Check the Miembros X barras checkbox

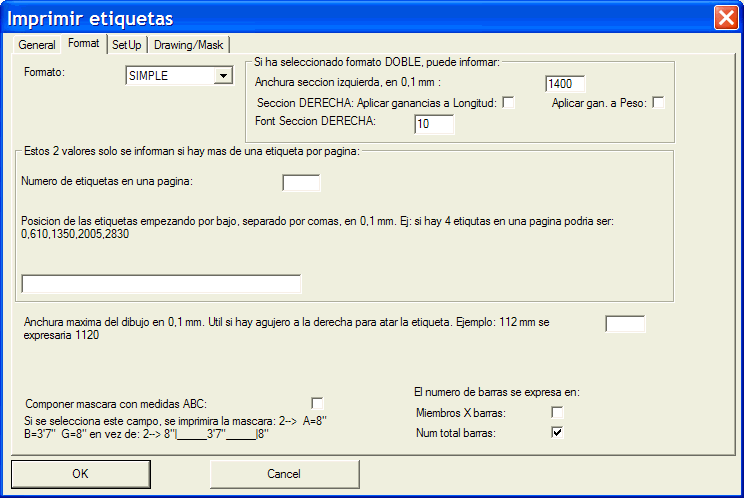click(558, 413)
